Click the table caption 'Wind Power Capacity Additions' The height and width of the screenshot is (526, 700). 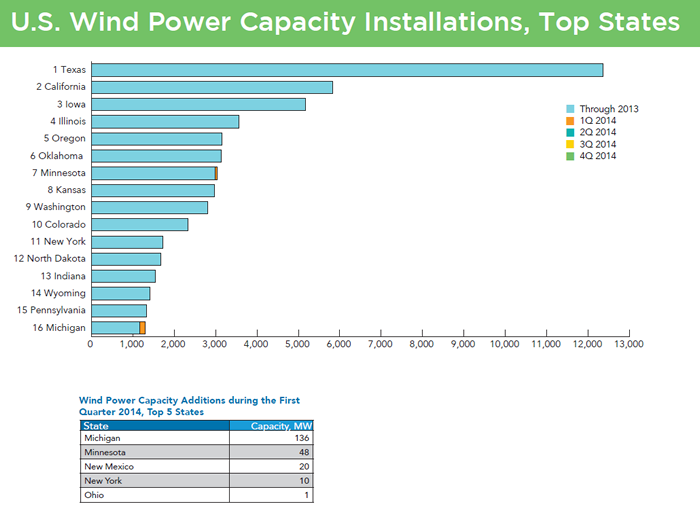[152, 400]
